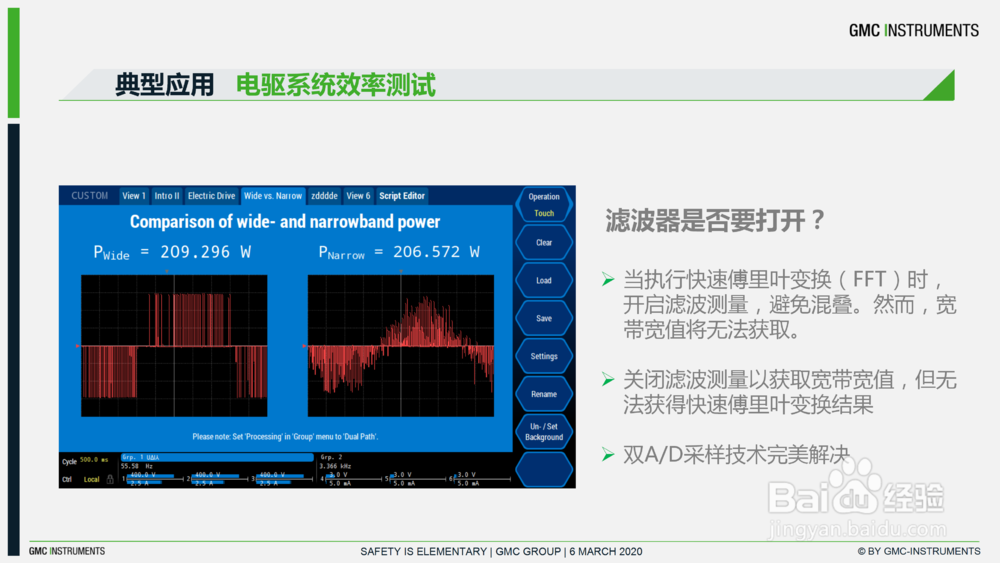Select the Wide vs. Narrow tab
Image resolution: width=1000 pixels, height=563 pixels.
(273, 196)
